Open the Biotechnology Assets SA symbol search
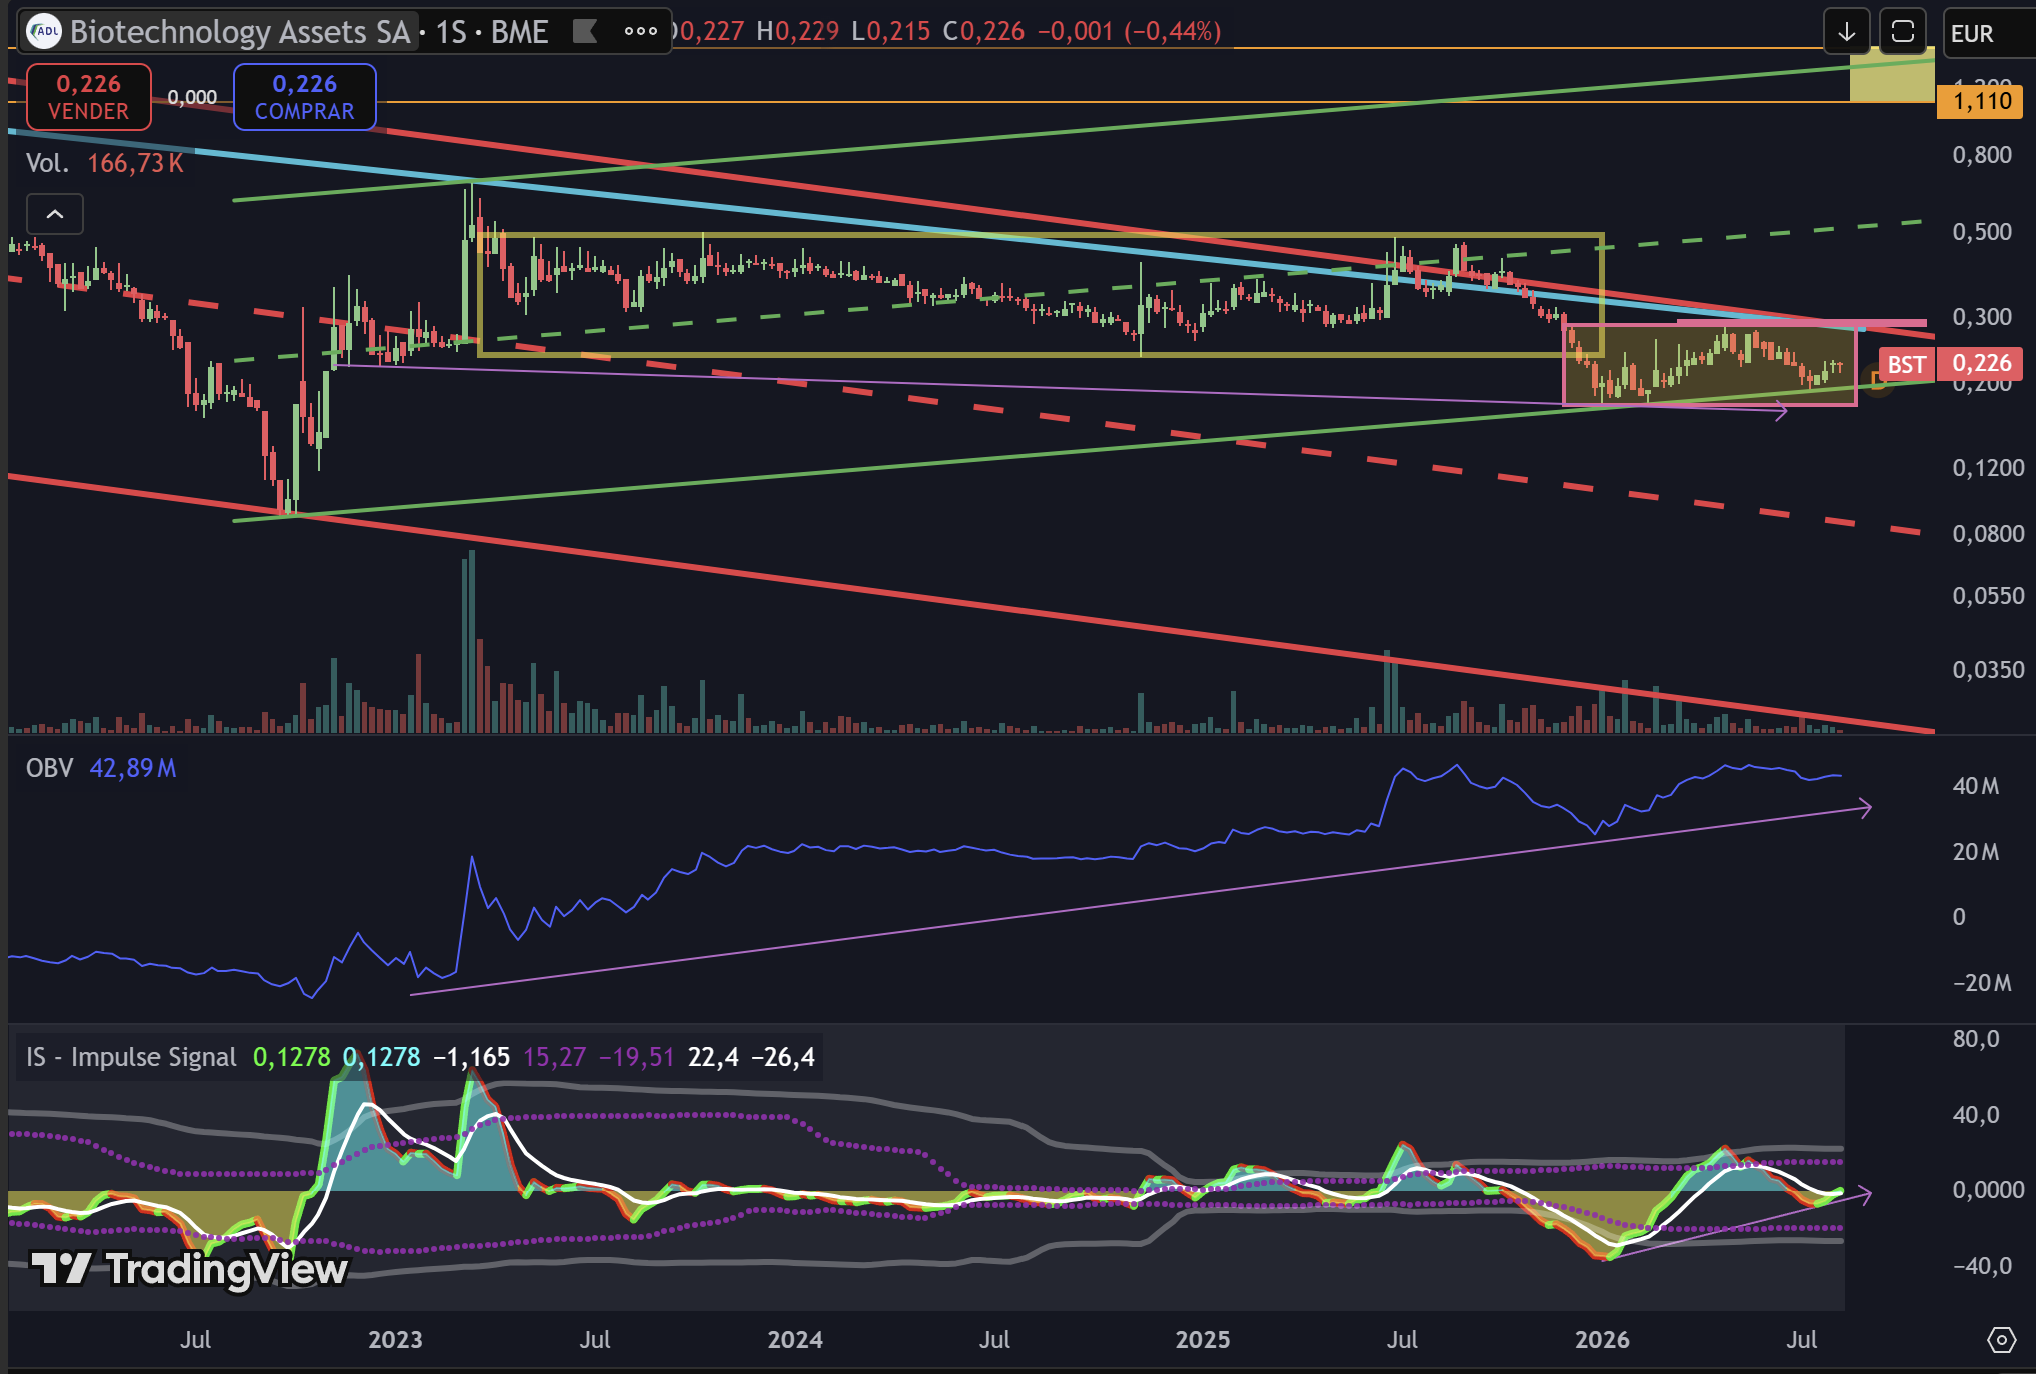2036x1374 pixels. 219,32
